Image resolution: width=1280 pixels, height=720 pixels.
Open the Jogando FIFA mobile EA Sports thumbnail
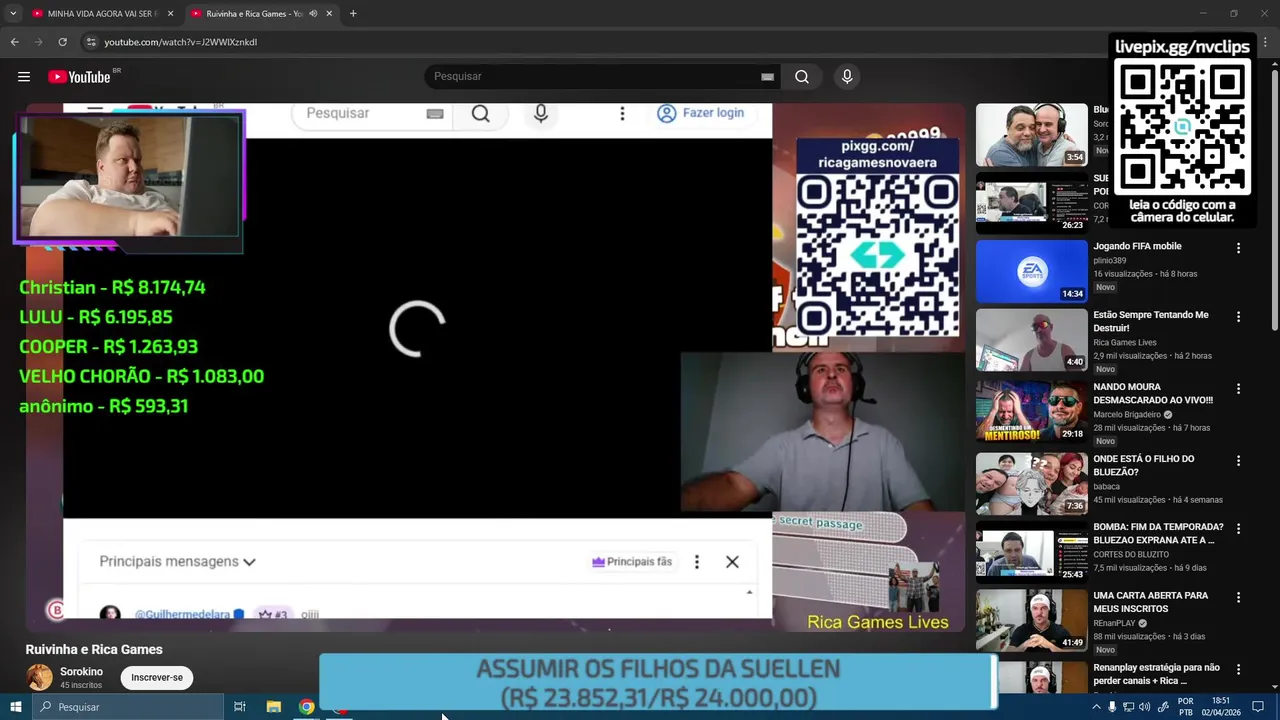(1031, 271)
